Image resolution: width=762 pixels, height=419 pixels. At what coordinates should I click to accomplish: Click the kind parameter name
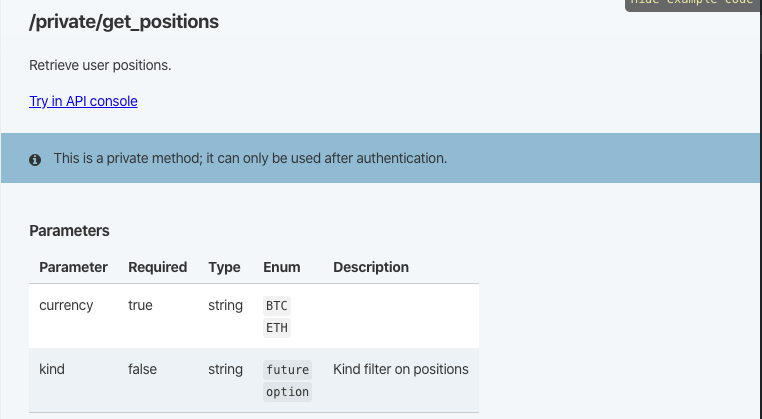click(x=52, y=369)
